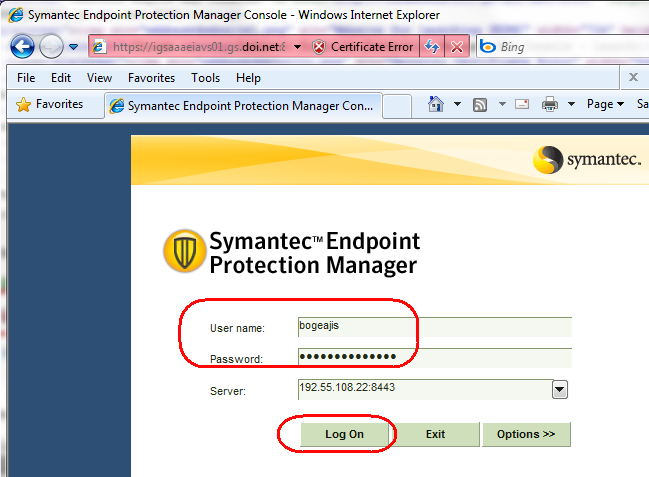
Task: Stop loading with the red X icon
Action: pyautogui.click(x=457, y=46)
